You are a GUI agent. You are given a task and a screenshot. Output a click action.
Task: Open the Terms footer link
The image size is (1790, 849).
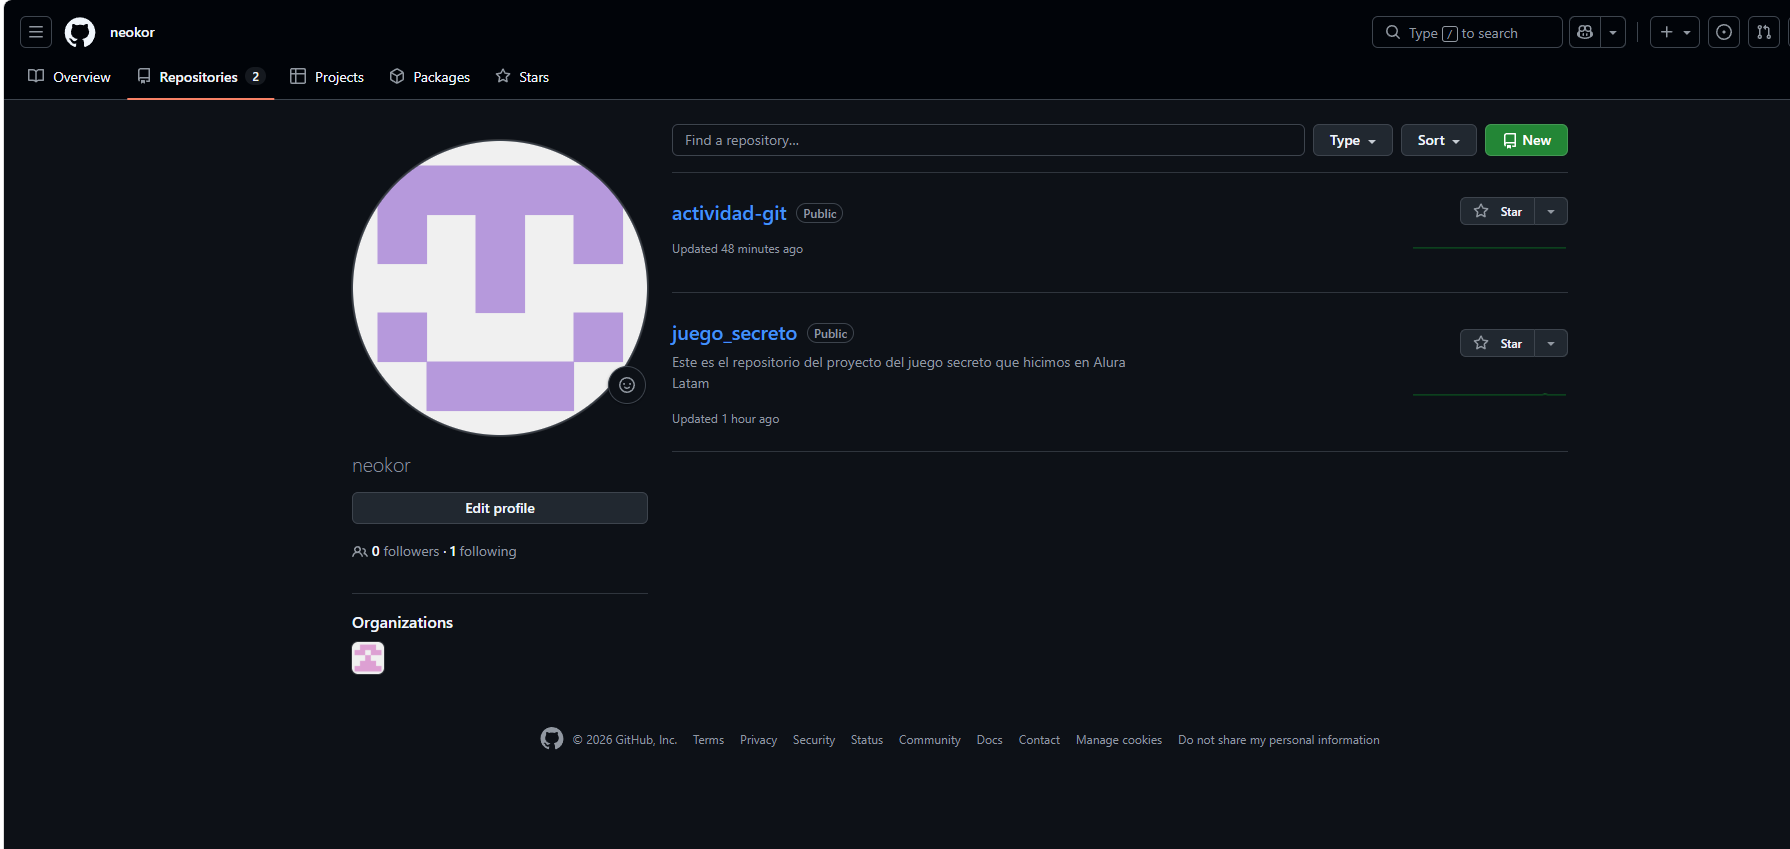click(x=708, y=740)
